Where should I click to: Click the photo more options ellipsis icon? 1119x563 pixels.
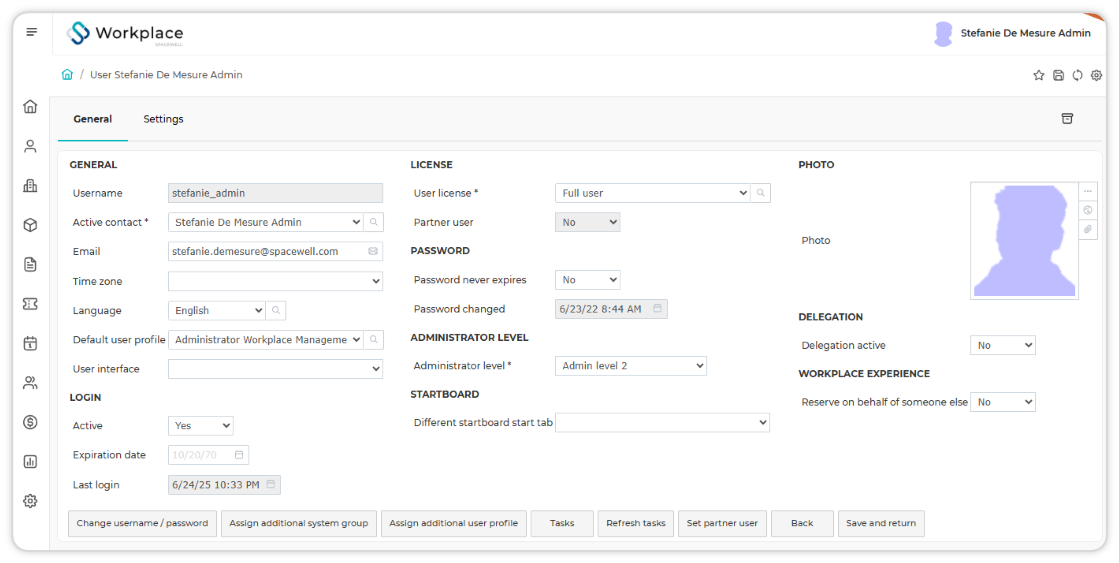pyautogui.click(x=1088, y=191)
